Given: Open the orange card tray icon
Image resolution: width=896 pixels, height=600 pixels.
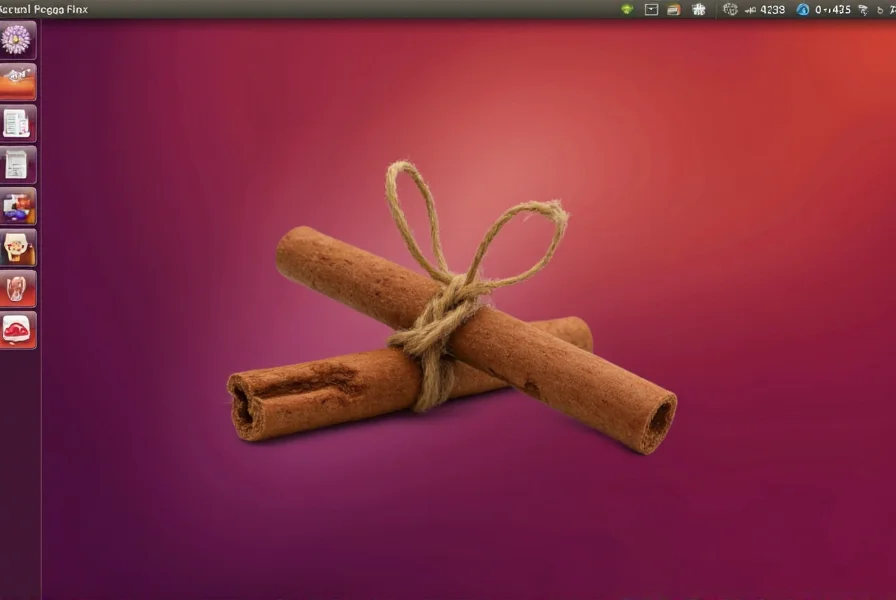Looking at the screenshot, I should pos(674,9).
